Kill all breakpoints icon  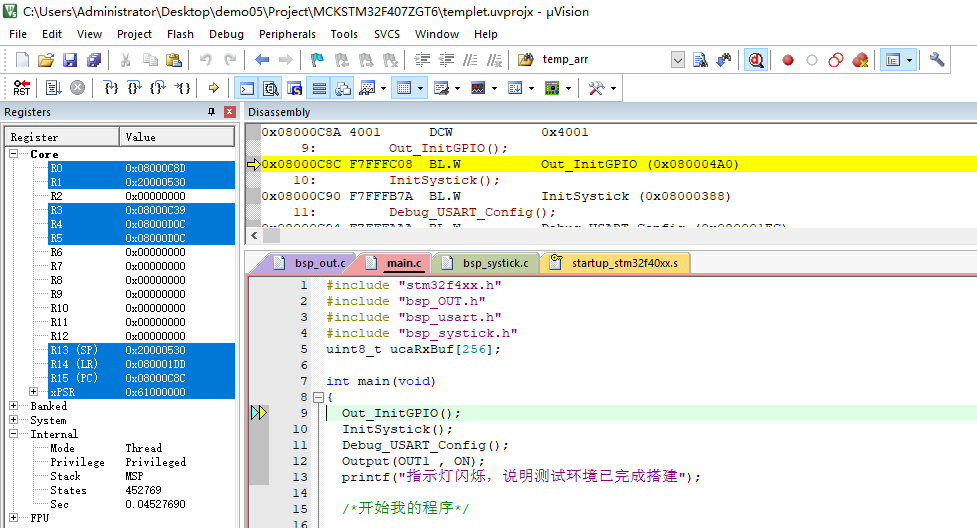coord(860,60)
